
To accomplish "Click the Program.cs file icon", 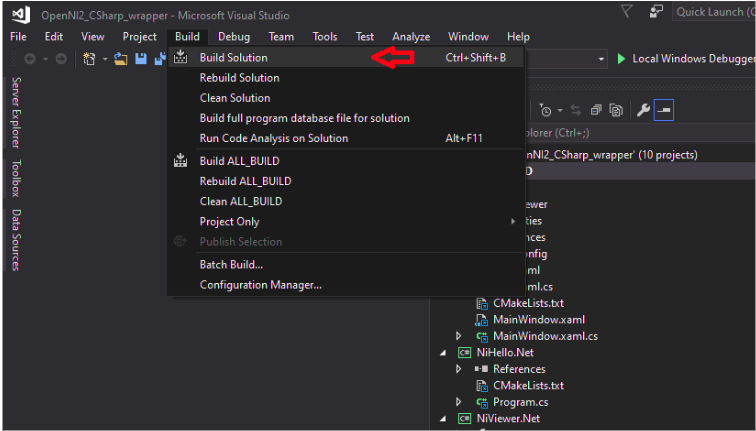I will click(x=482, y=402).
